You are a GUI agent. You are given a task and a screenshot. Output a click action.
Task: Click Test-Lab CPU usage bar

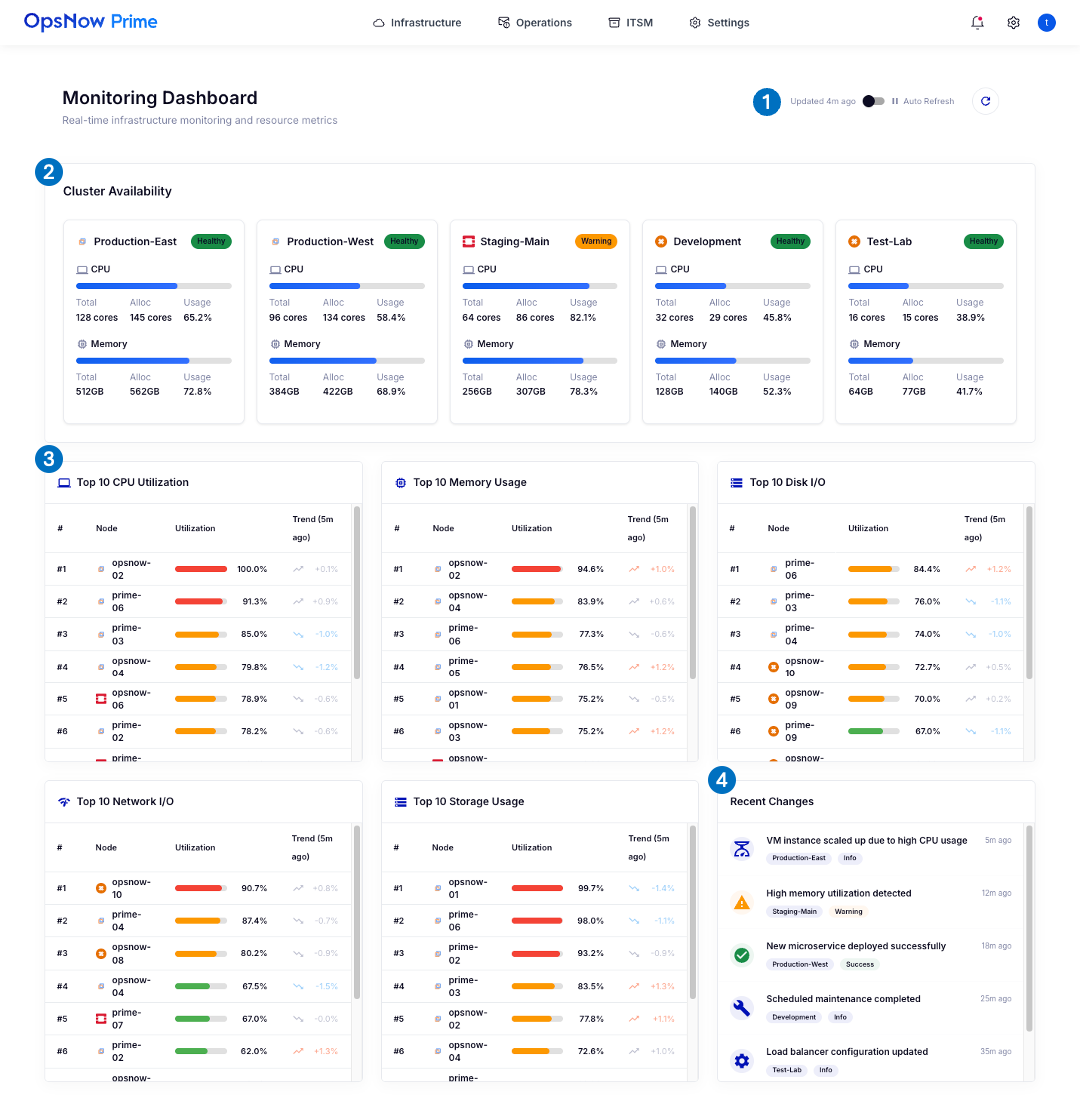click(925, 286)
